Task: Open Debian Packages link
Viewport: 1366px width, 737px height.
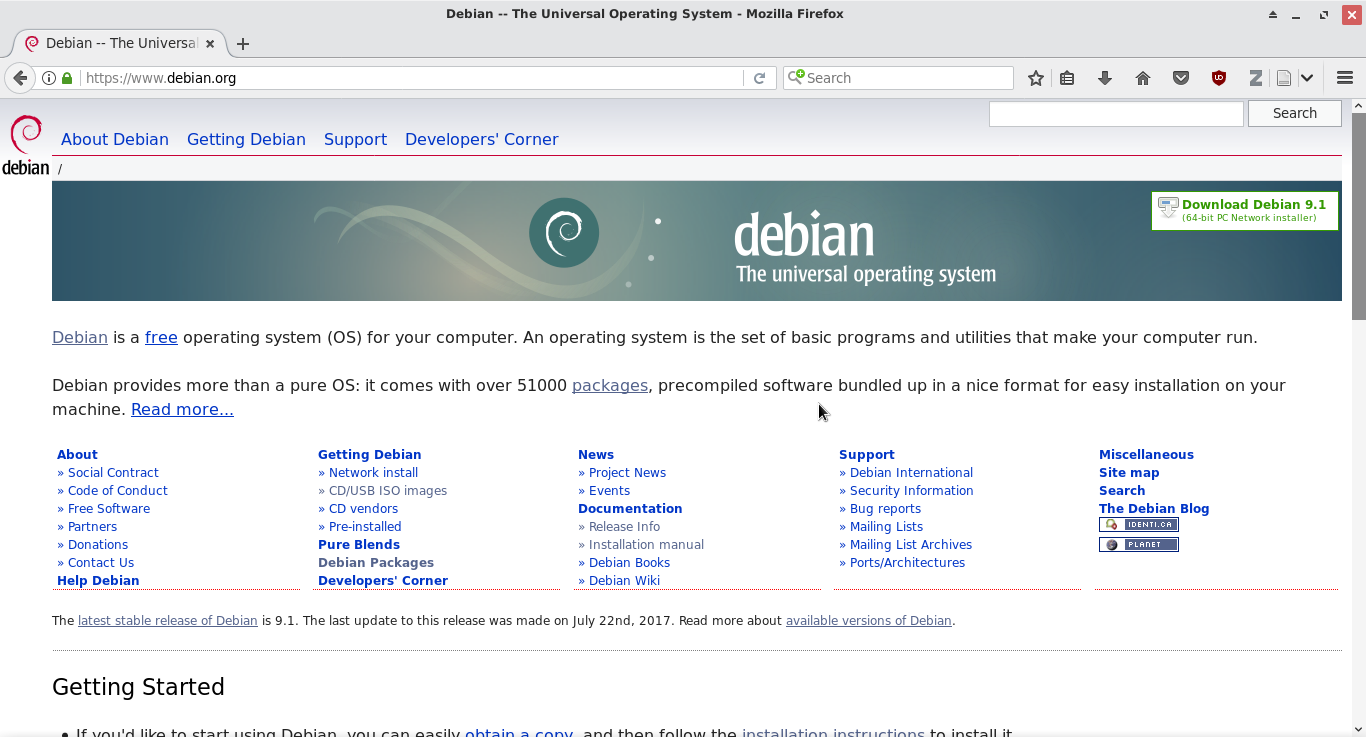Action: pos(376,563)
